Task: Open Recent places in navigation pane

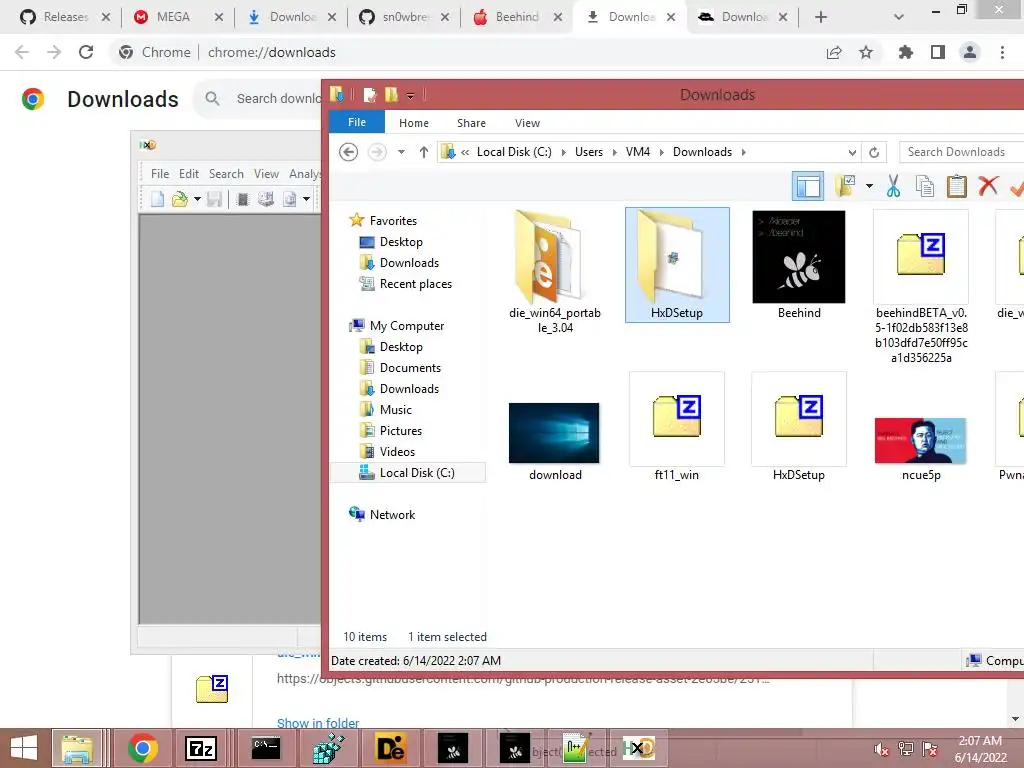Action: pos(415,283)
